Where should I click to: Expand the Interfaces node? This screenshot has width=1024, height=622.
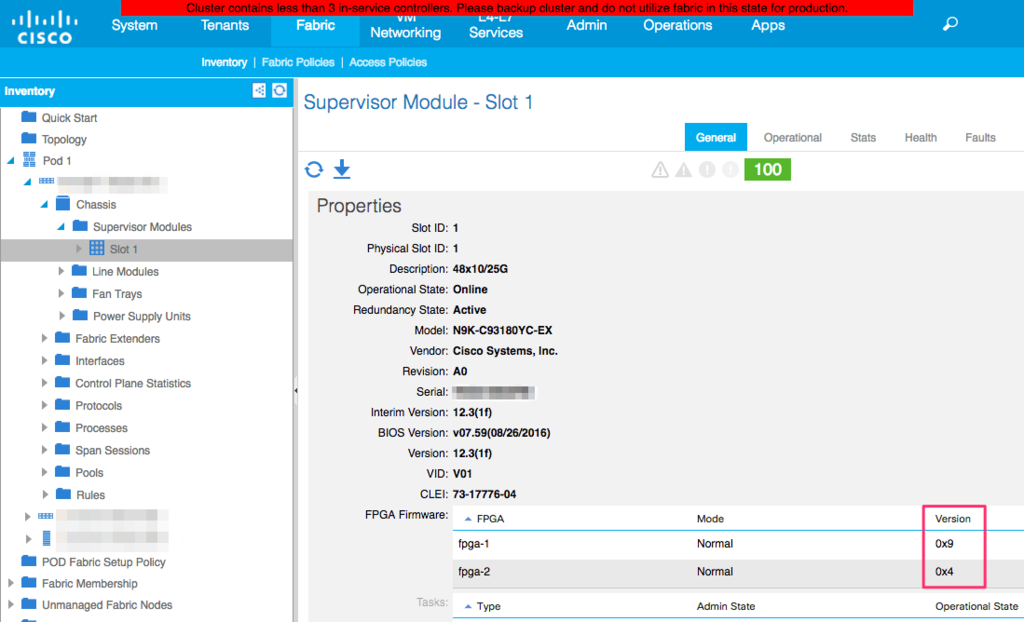pyautogui.click(x=44, y=361)
